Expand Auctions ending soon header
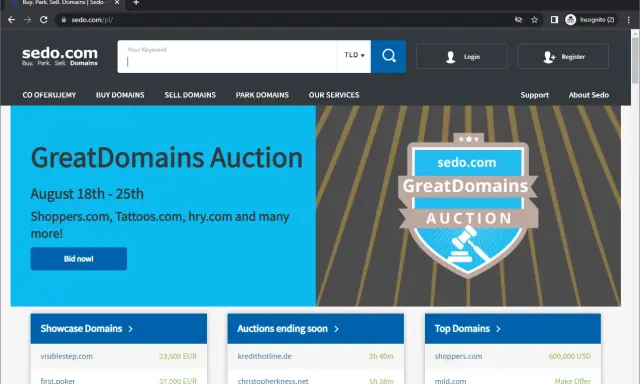640x384 pixels. tap(316, 329)
